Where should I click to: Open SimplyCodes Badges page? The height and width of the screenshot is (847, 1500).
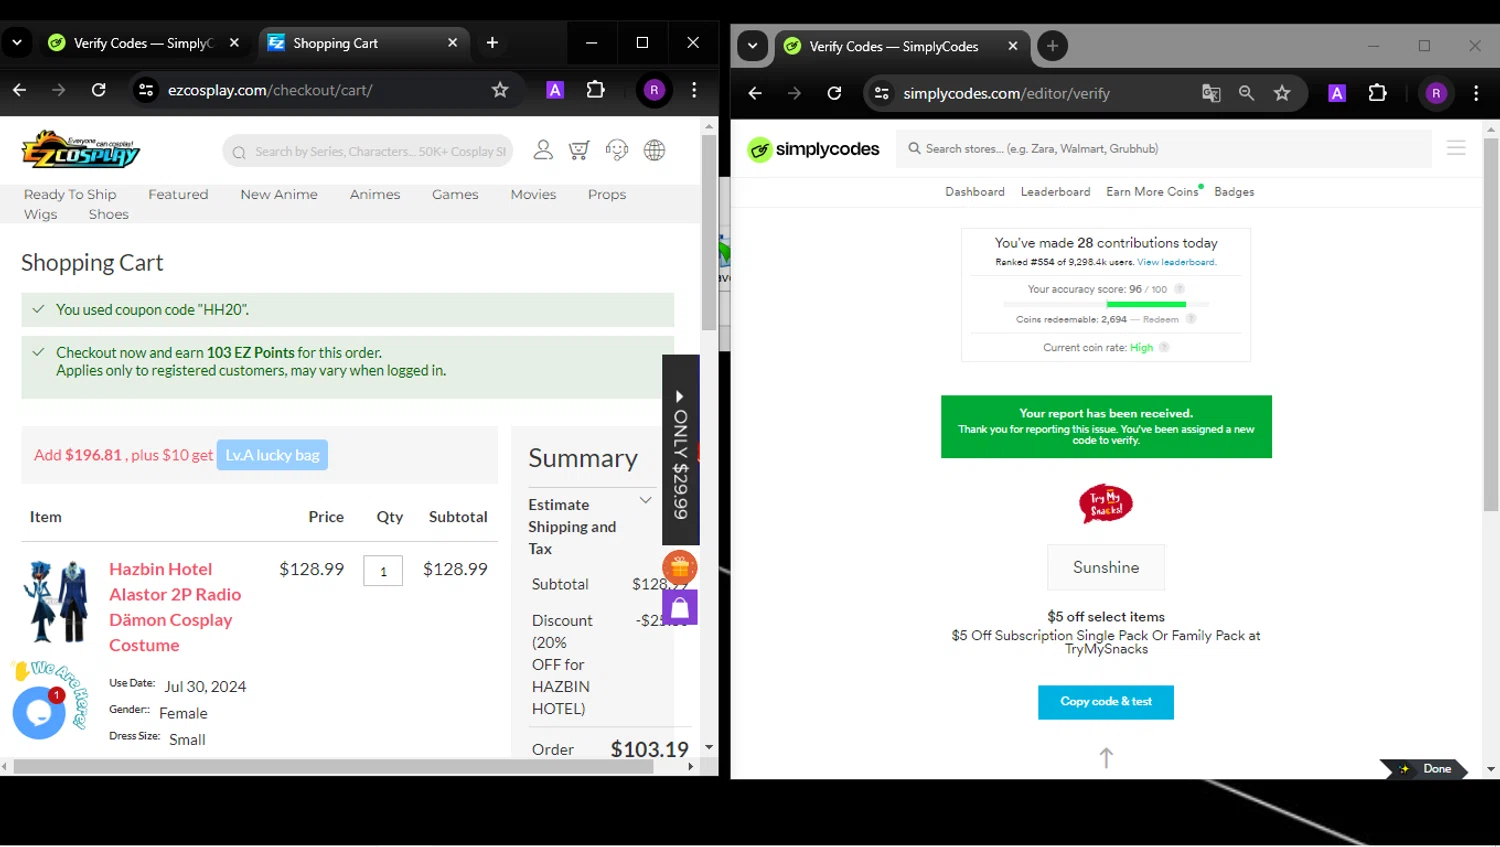pos(1234,191)
